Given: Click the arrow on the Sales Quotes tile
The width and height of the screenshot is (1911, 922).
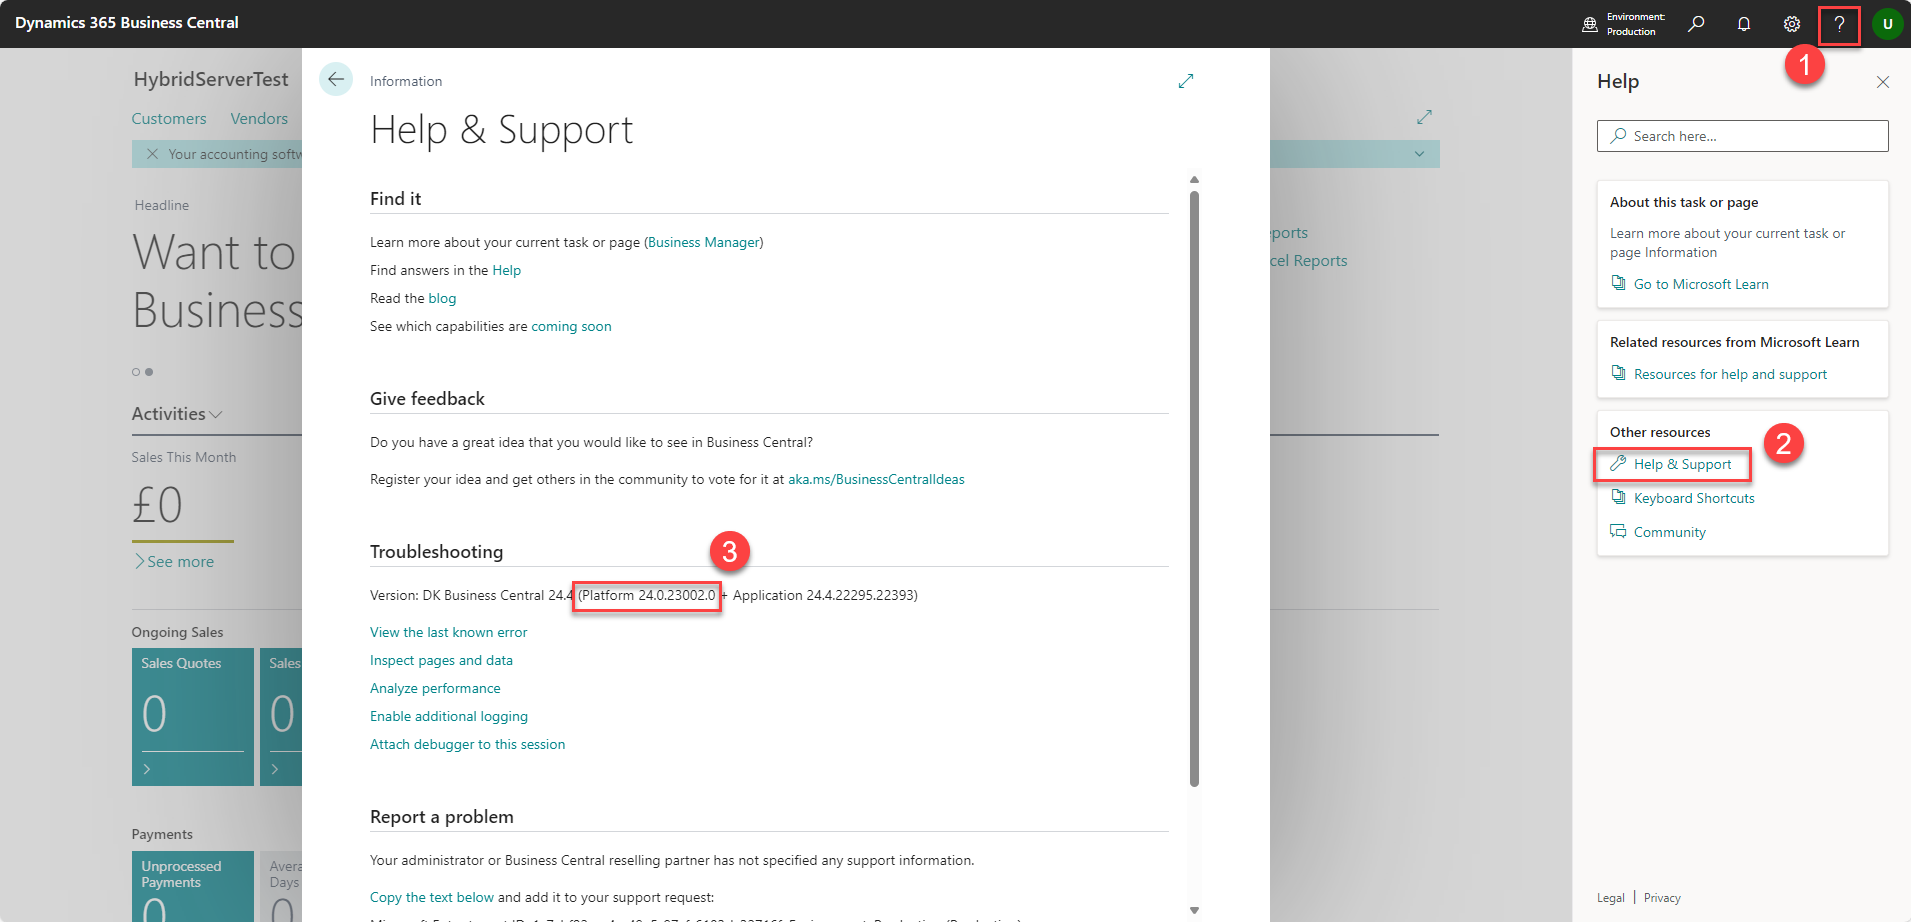Looking at the screenshot, I should 147,769.
